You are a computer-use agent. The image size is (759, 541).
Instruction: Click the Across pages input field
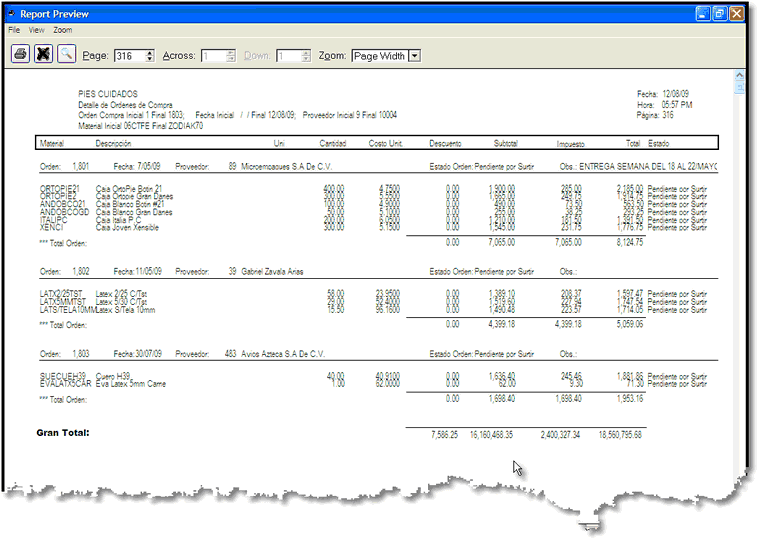(212, 56)
